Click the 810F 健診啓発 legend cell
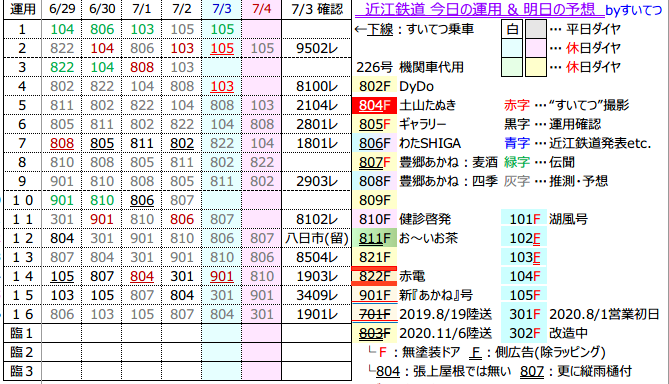This screenshot has width=669, height=384. tap(375, 219)
